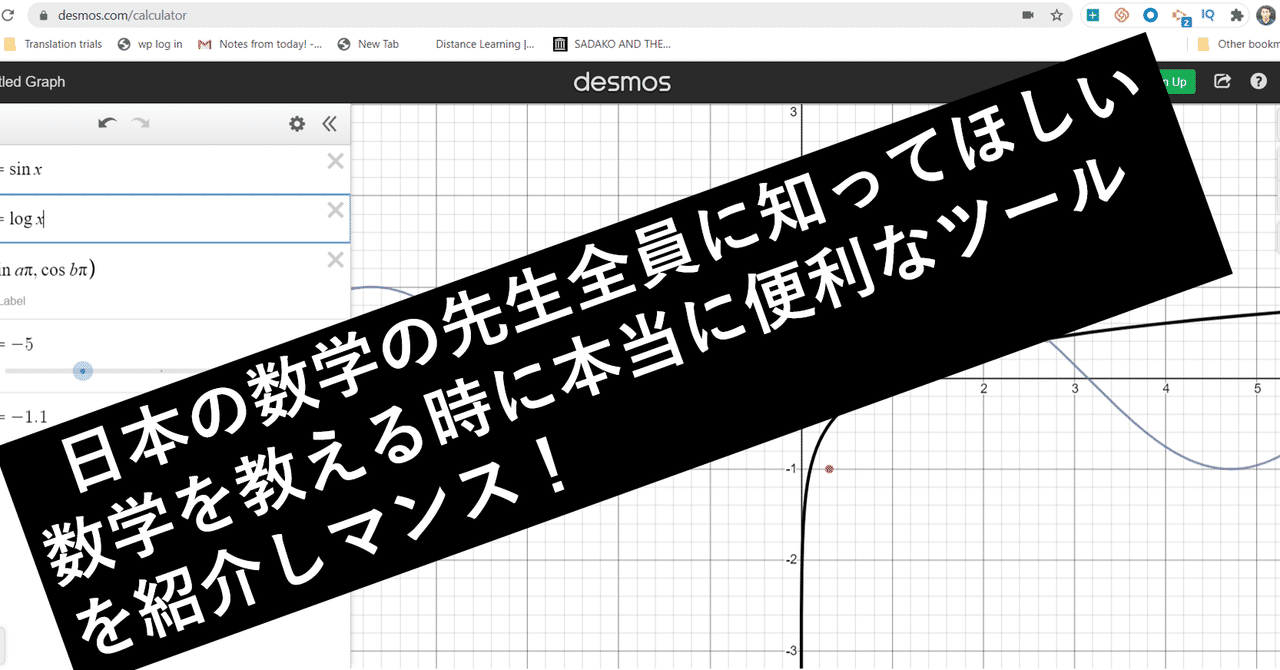Undo the last action in Desmos
Screen dimensions: 1280x670
(x=107, y=123)
